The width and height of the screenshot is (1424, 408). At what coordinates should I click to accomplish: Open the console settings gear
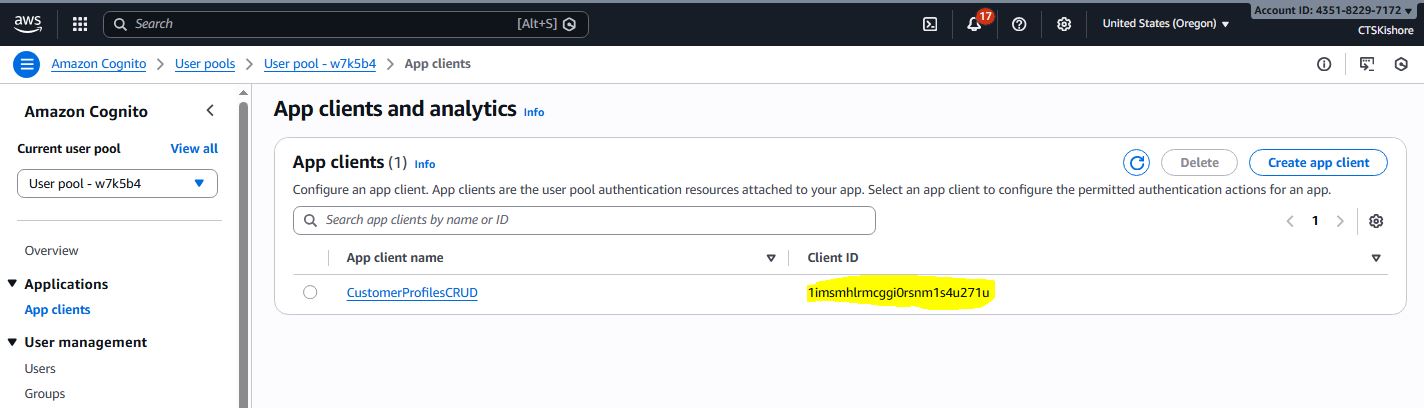(1064, 24)
